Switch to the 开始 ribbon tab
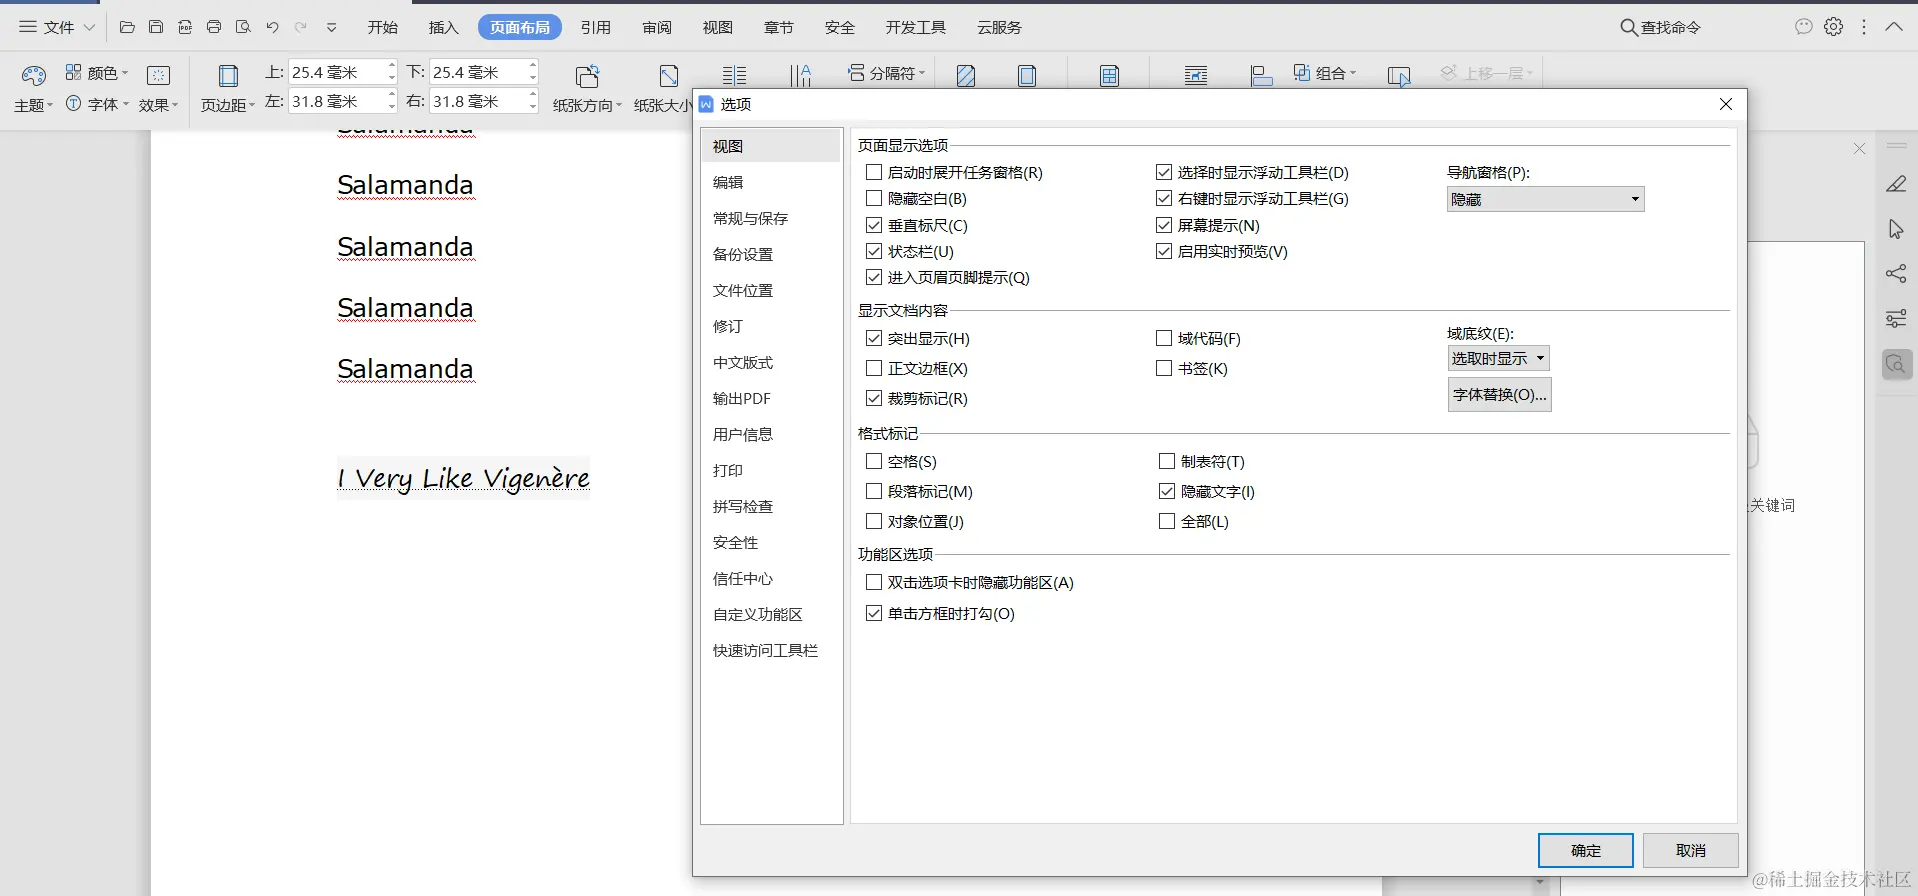Image resolution: width=1918 pixels, height=896 pixels. 383,27
